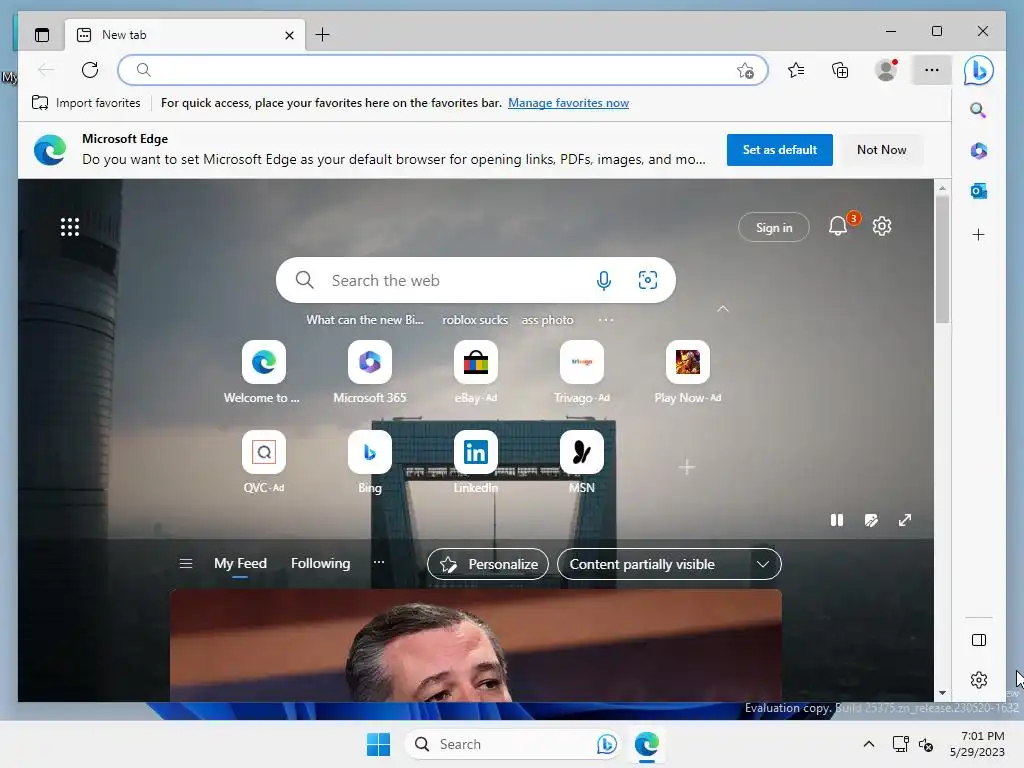This screenshot has width=1024, height=768.
Task: Select the My Feed tab
Action: click(240, 563)
